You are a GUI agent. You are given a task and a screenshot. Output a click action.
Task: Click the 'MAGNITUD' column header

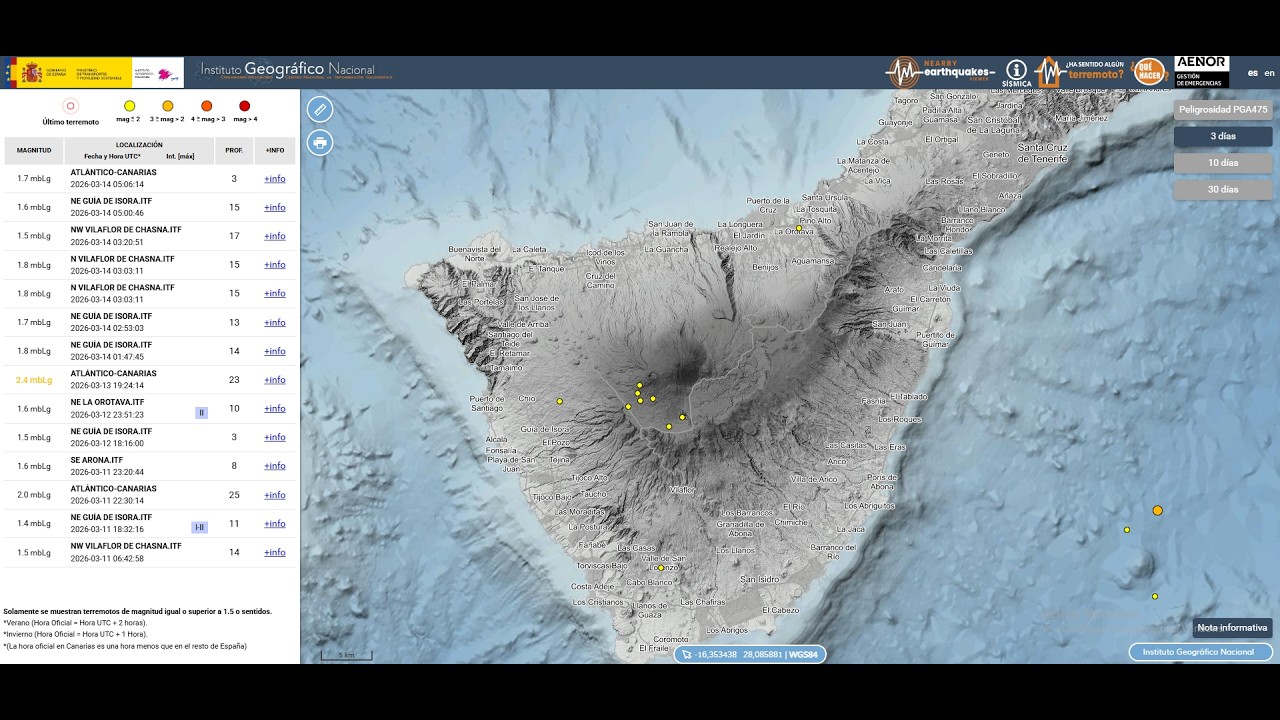[x=34, y=150]
